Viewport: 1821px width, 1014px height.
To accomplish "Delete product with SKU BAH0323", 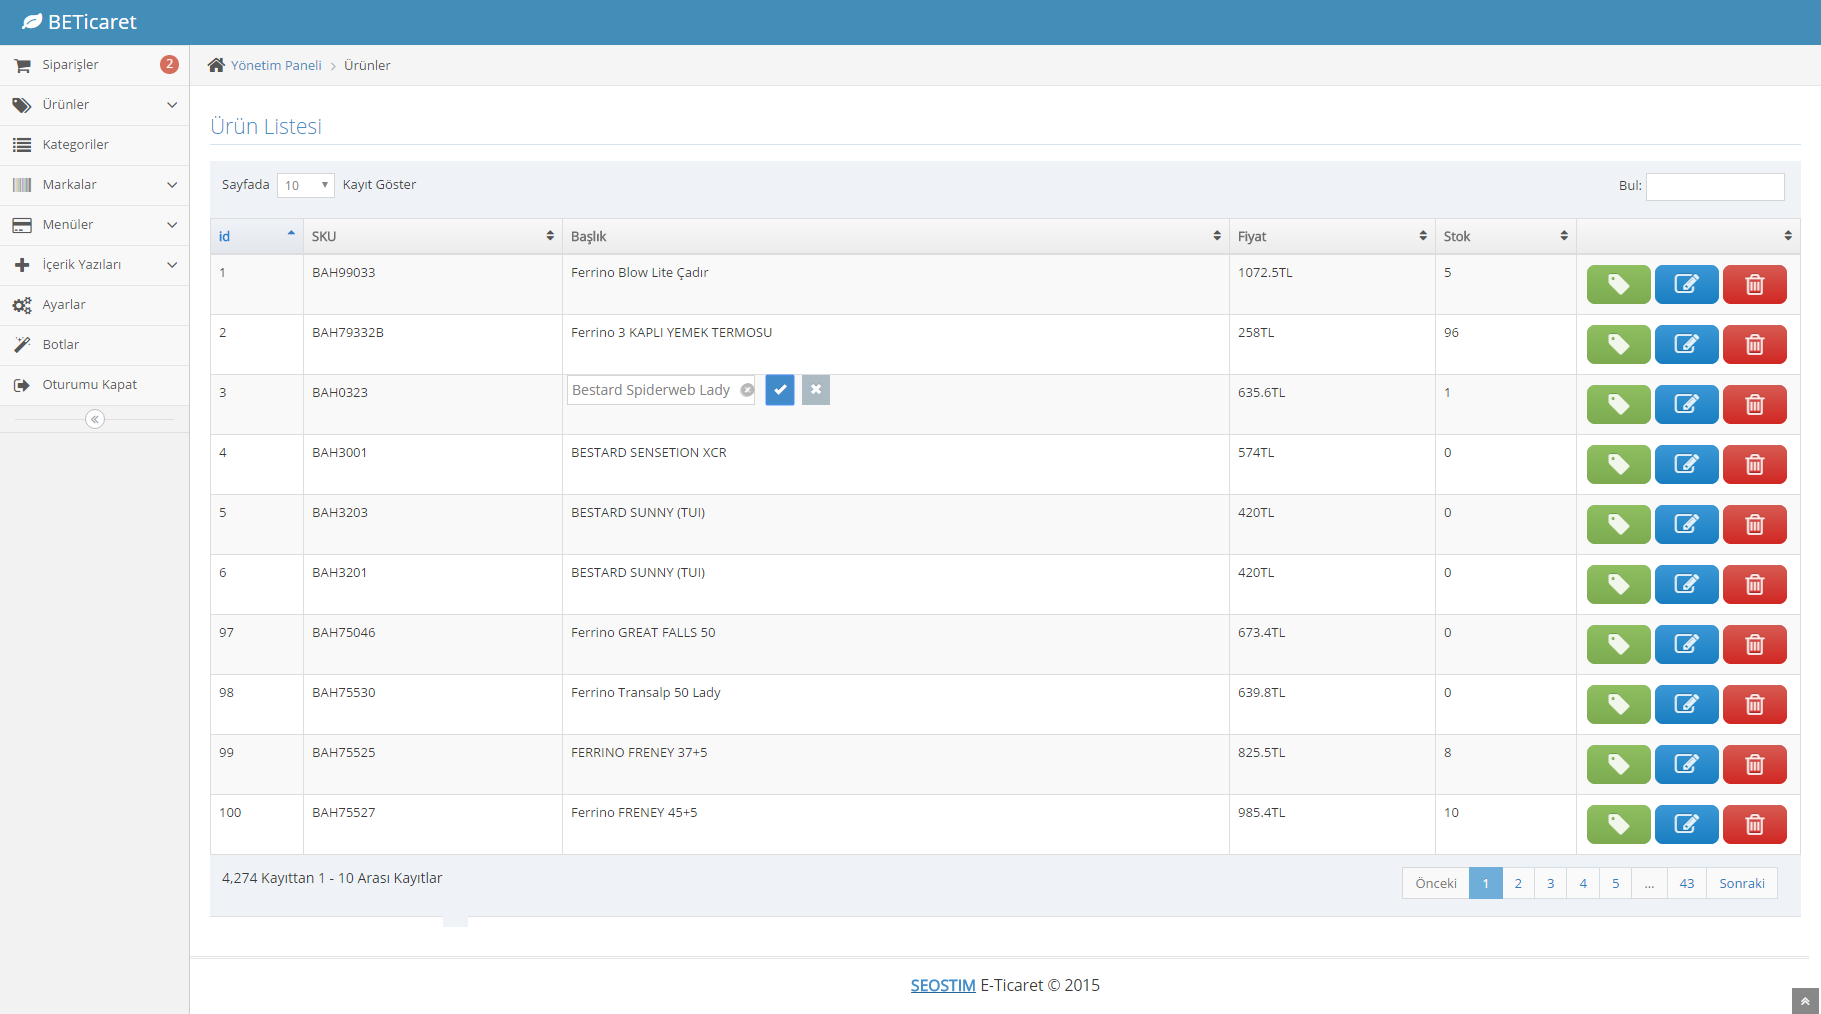I will 1754,404.
